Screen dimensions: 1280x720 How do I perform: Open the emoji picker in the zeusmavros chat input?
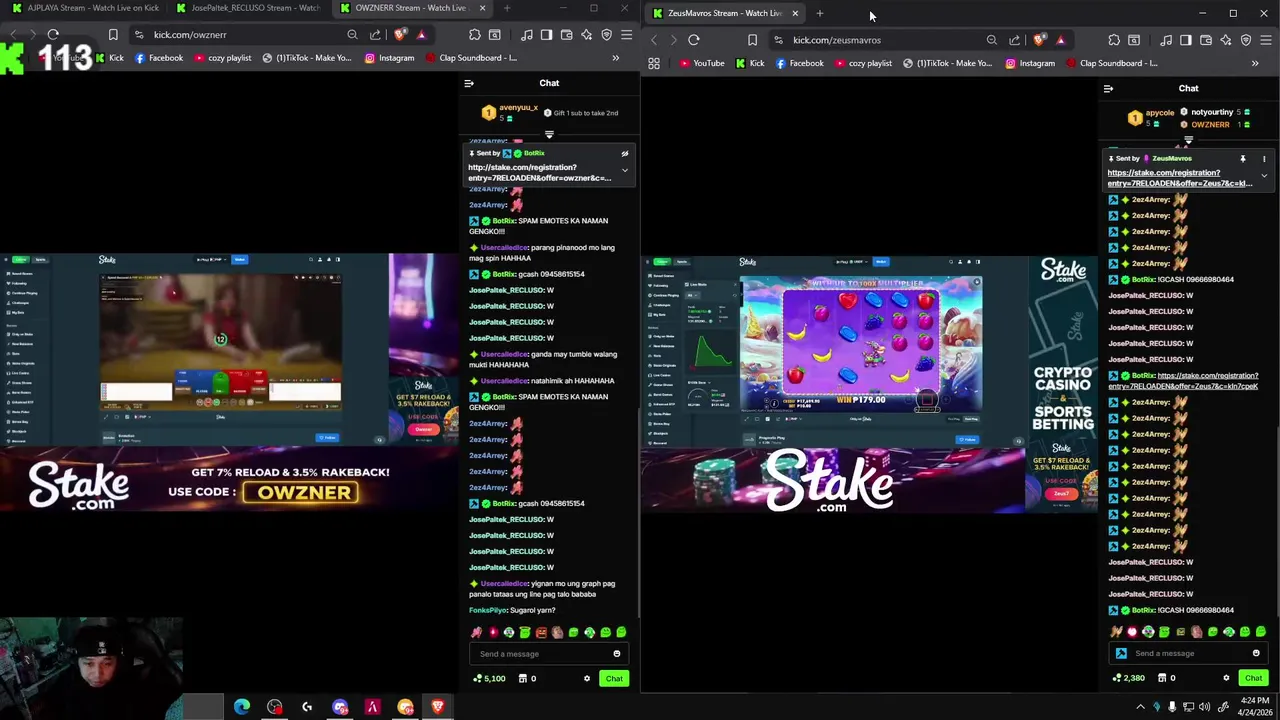[1256, 653]
